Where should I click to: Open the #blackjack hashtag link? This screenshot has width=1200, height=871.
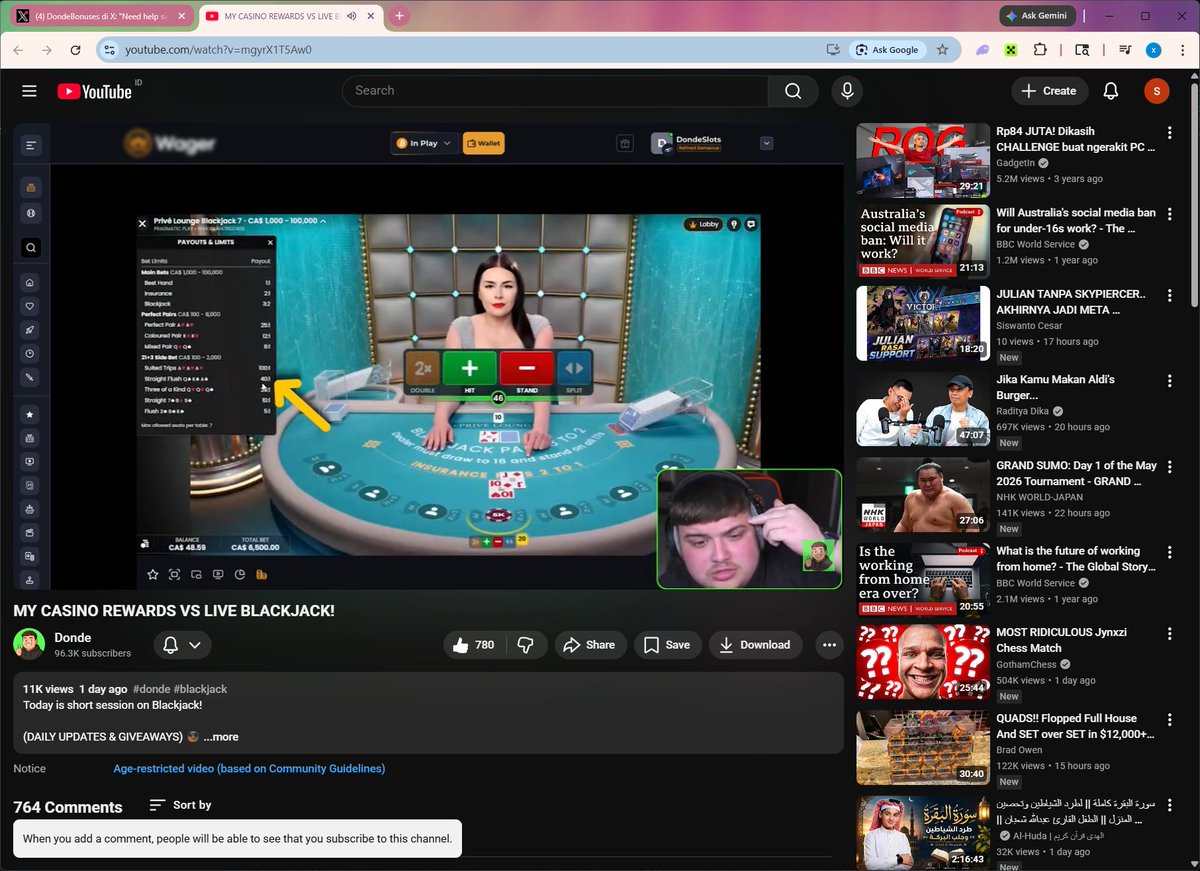pos(200,689)
